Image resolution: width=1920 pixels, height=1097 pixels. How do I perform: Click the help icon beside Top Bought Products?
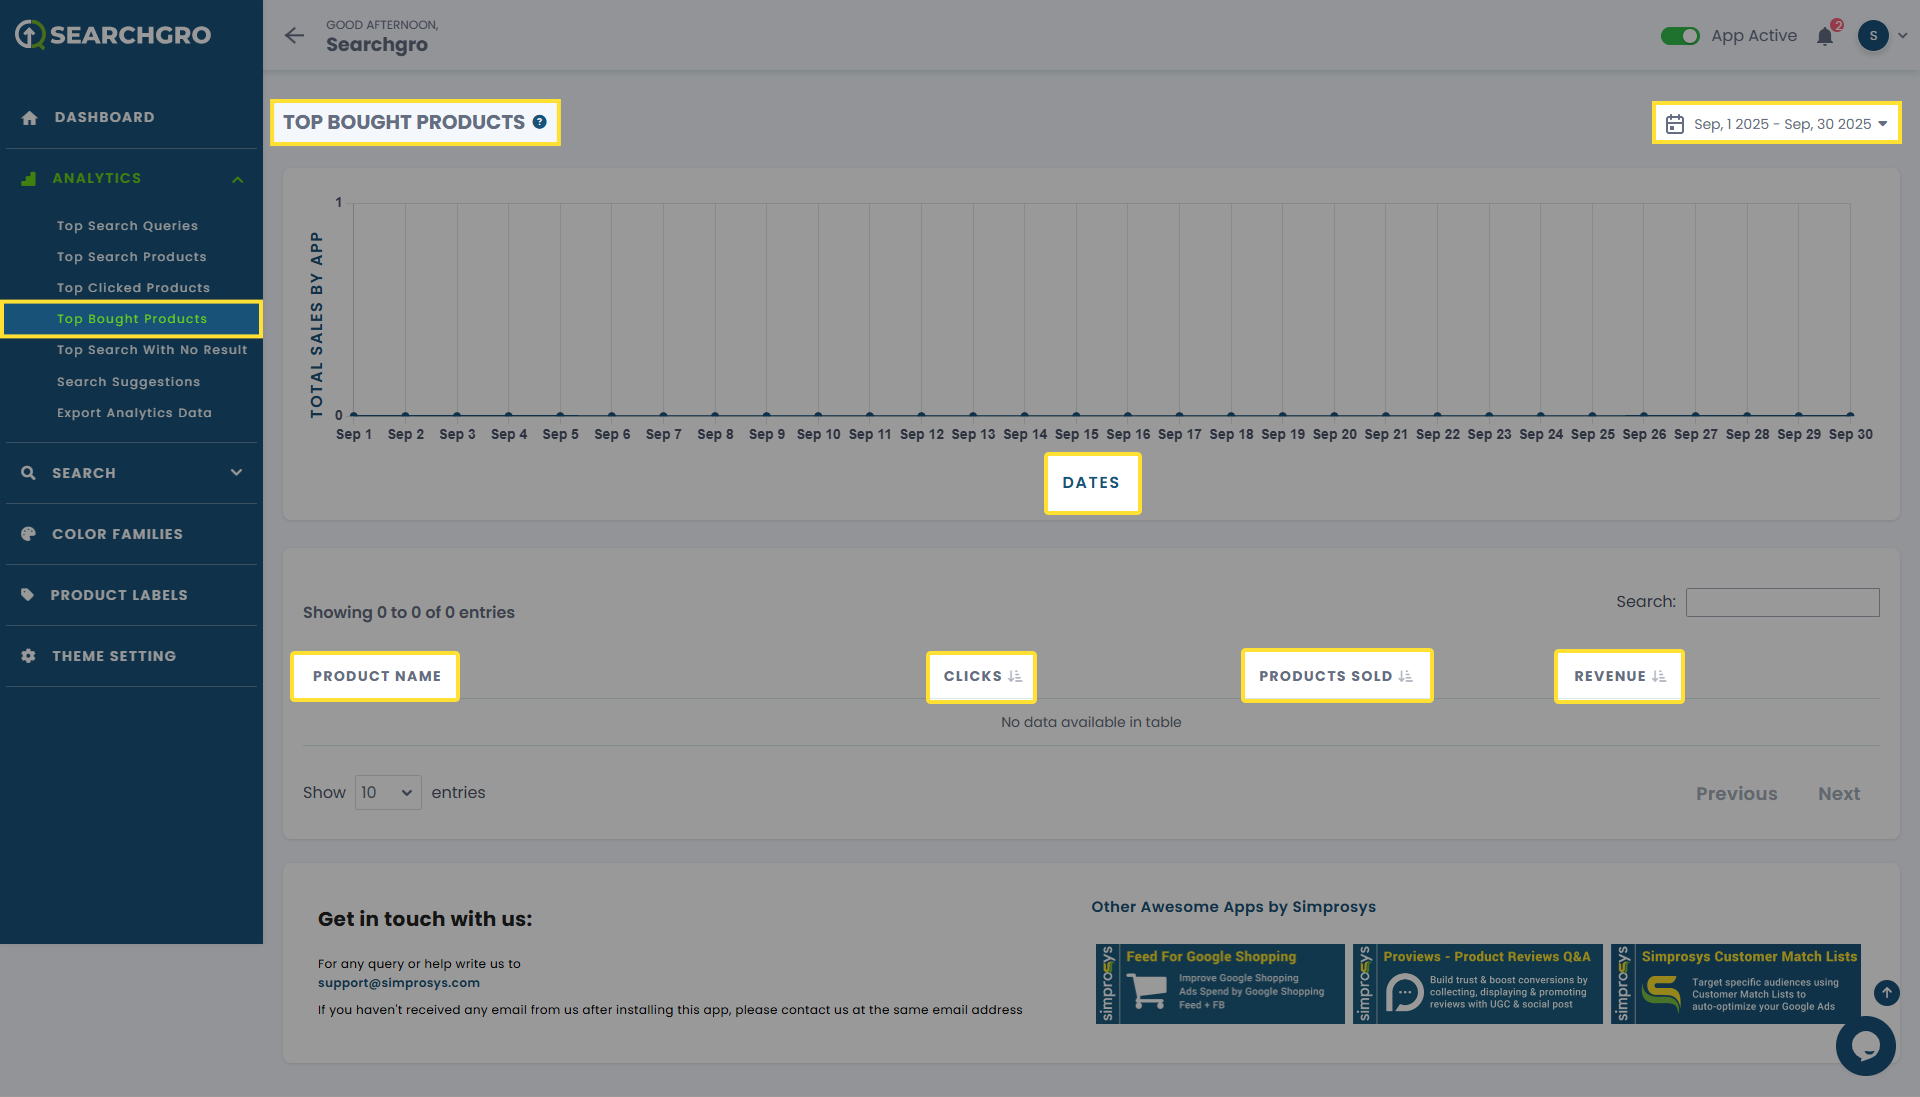pos(540,122)
